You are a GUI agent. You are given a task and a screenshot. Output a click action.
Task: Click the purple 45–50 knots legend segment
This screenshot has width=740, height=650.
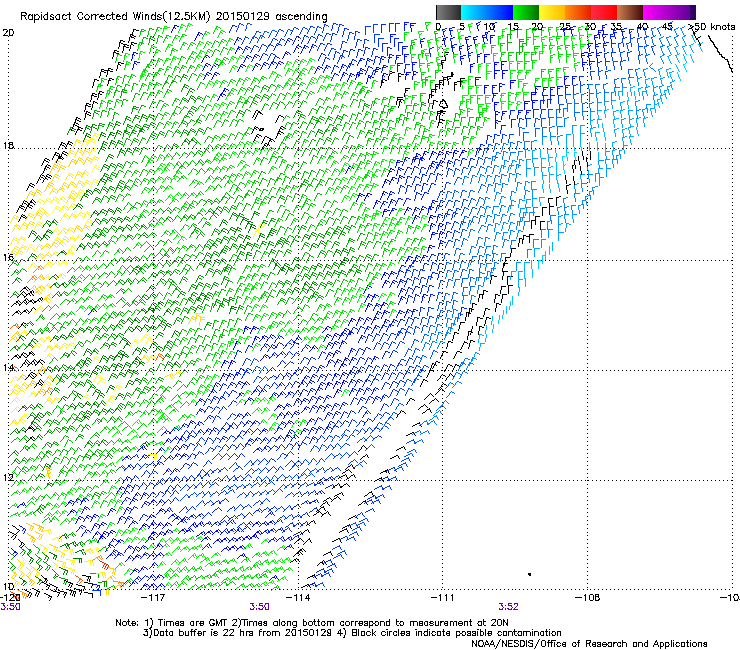point(682,12)
